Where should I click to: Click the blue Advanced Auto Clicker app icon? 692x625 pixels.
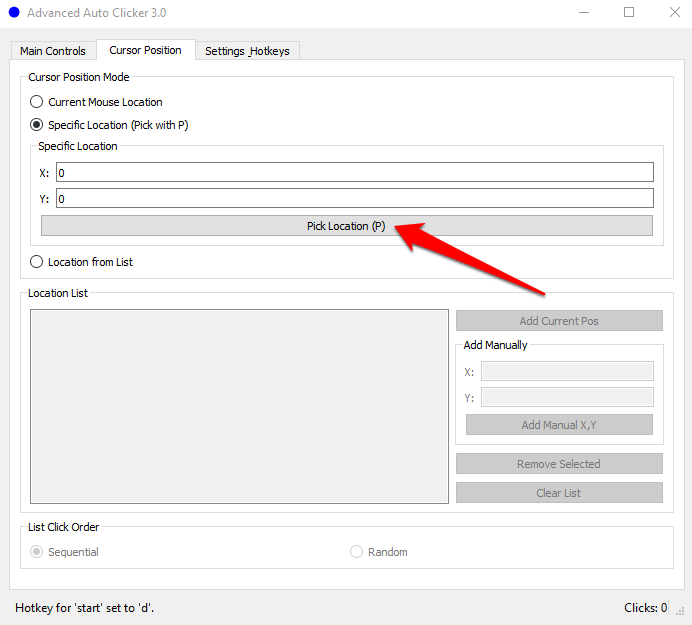[14, 12]
